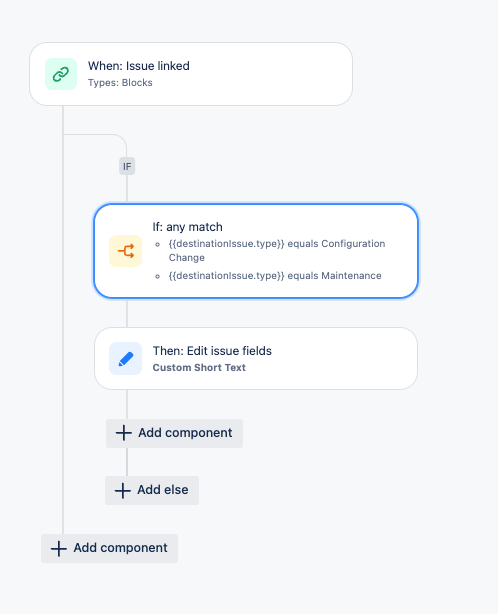Open the Then: Edit issue fields action
The height and width of the screenshot is (614, 498).
(256, 359)
